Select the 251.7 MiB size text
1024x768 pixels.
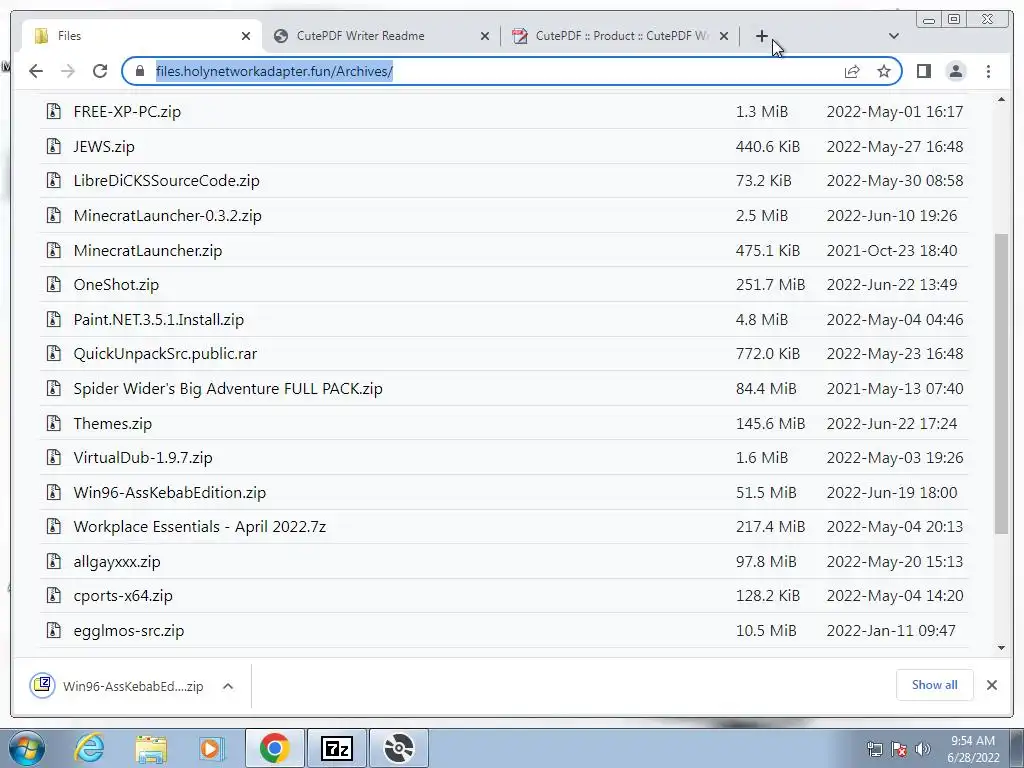(x=770, y=285)
